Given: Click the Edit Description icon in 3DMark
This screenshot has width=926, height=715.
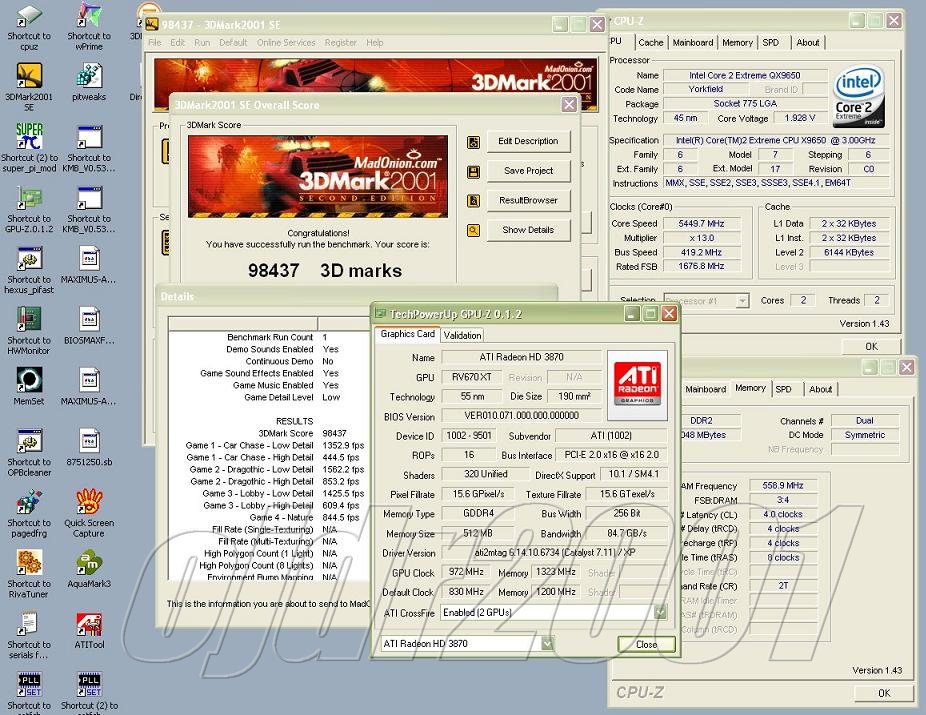Looking at the screenshot, I should 474,142.
